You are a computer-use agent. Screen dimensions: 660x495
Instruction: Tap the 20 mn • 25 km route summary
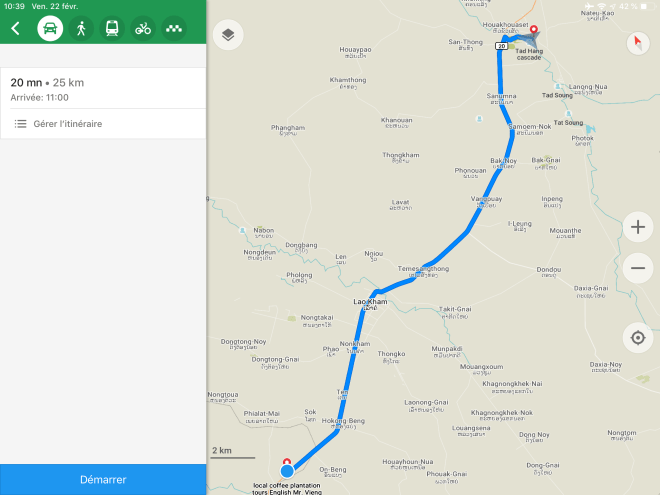pyautogui.click(x=103, y=88)
